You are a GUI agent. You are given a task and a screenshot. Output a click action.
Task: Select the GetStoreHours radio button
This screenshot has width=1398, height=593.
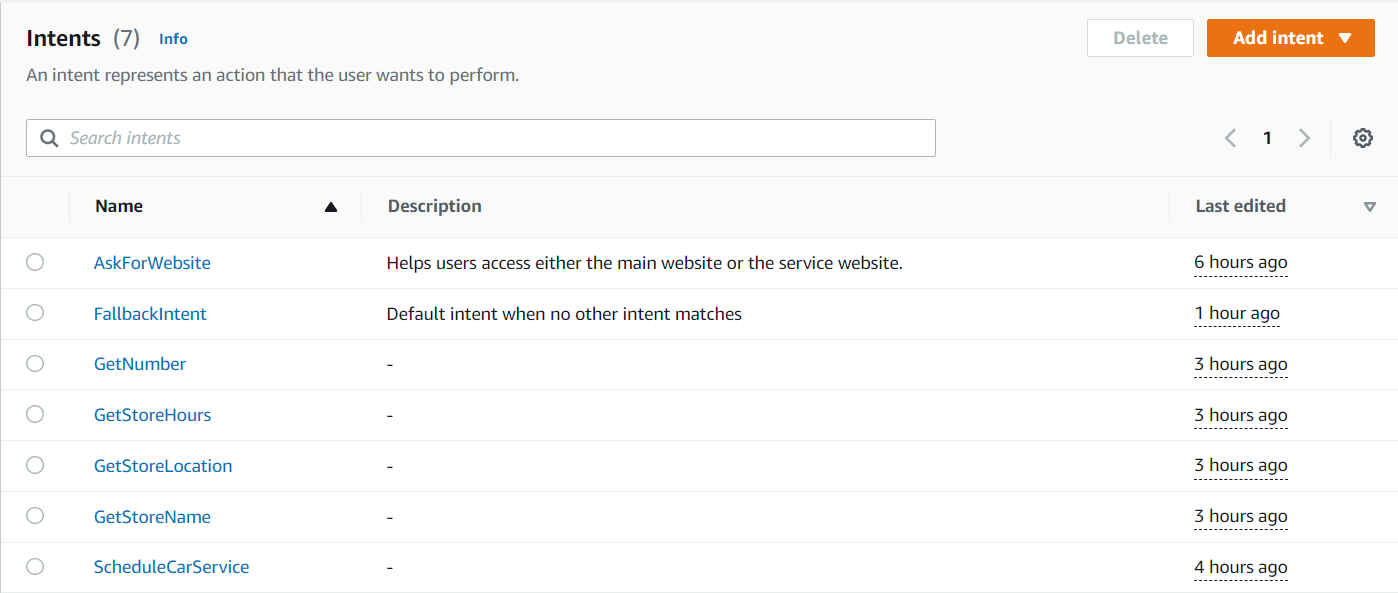[x=35, y=414]
